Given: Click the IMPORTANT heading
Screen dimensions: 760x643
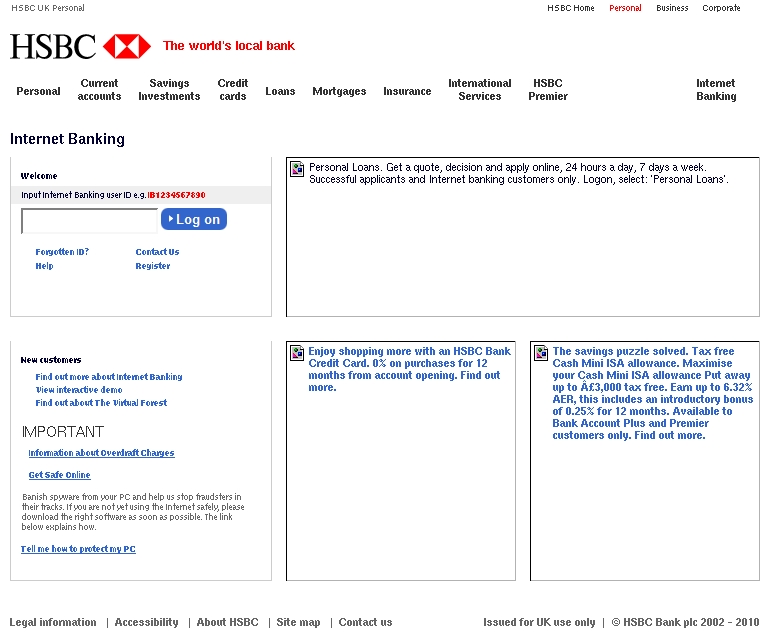Looking at the screenshot, I should pyautogui.click(x=63, y=432).
